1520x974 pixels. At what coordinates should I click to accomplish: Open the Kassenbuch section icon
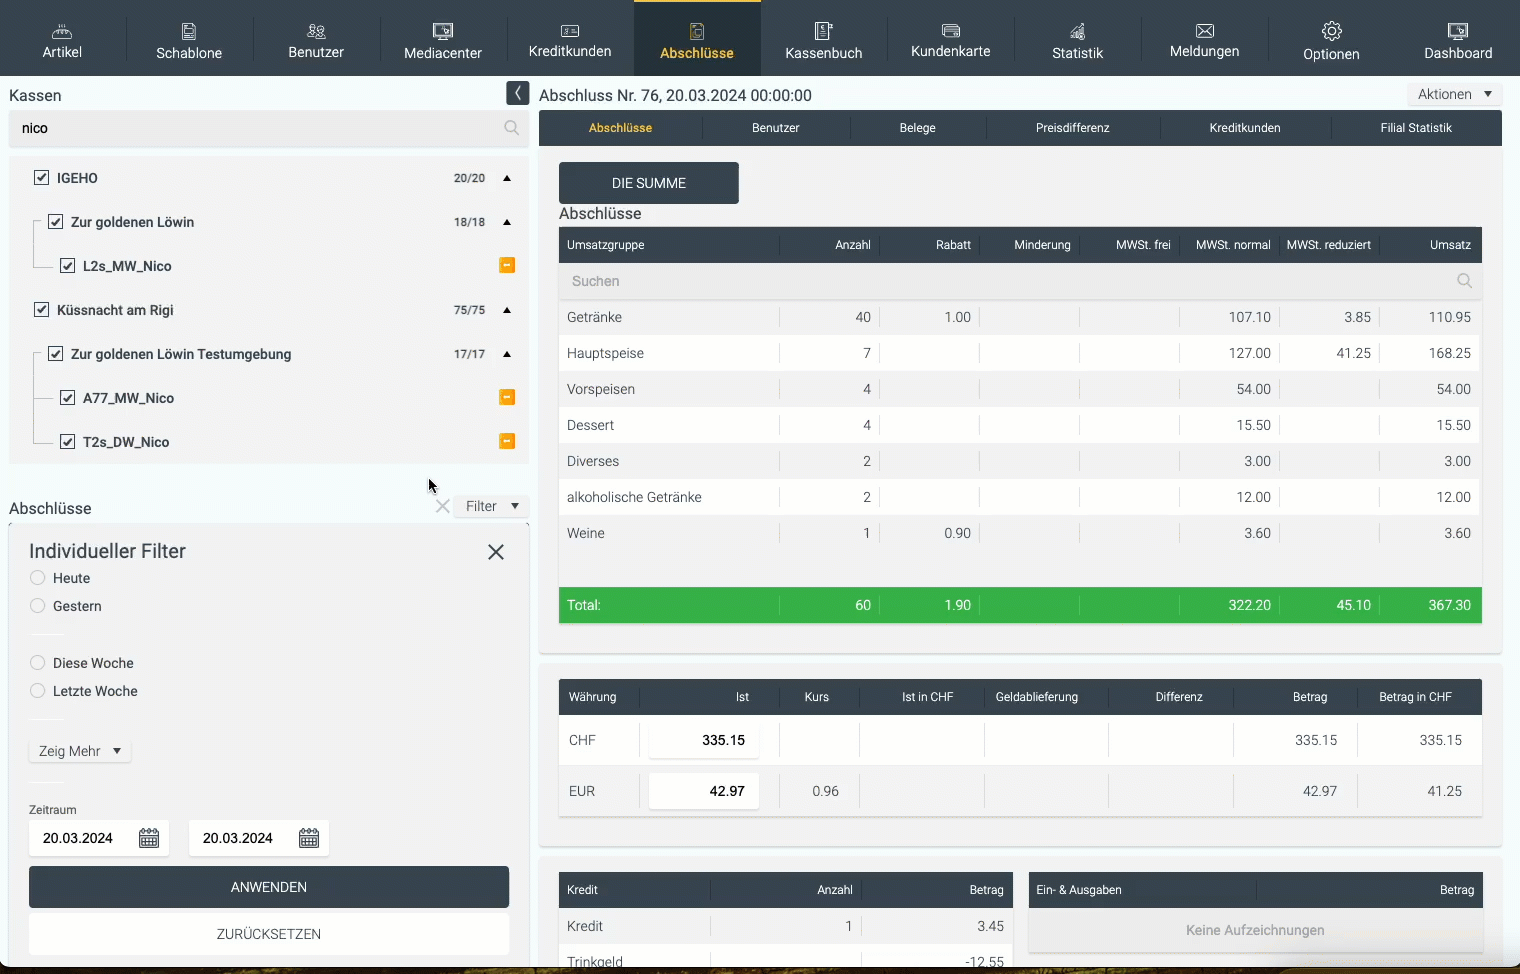tap(824, 31)
